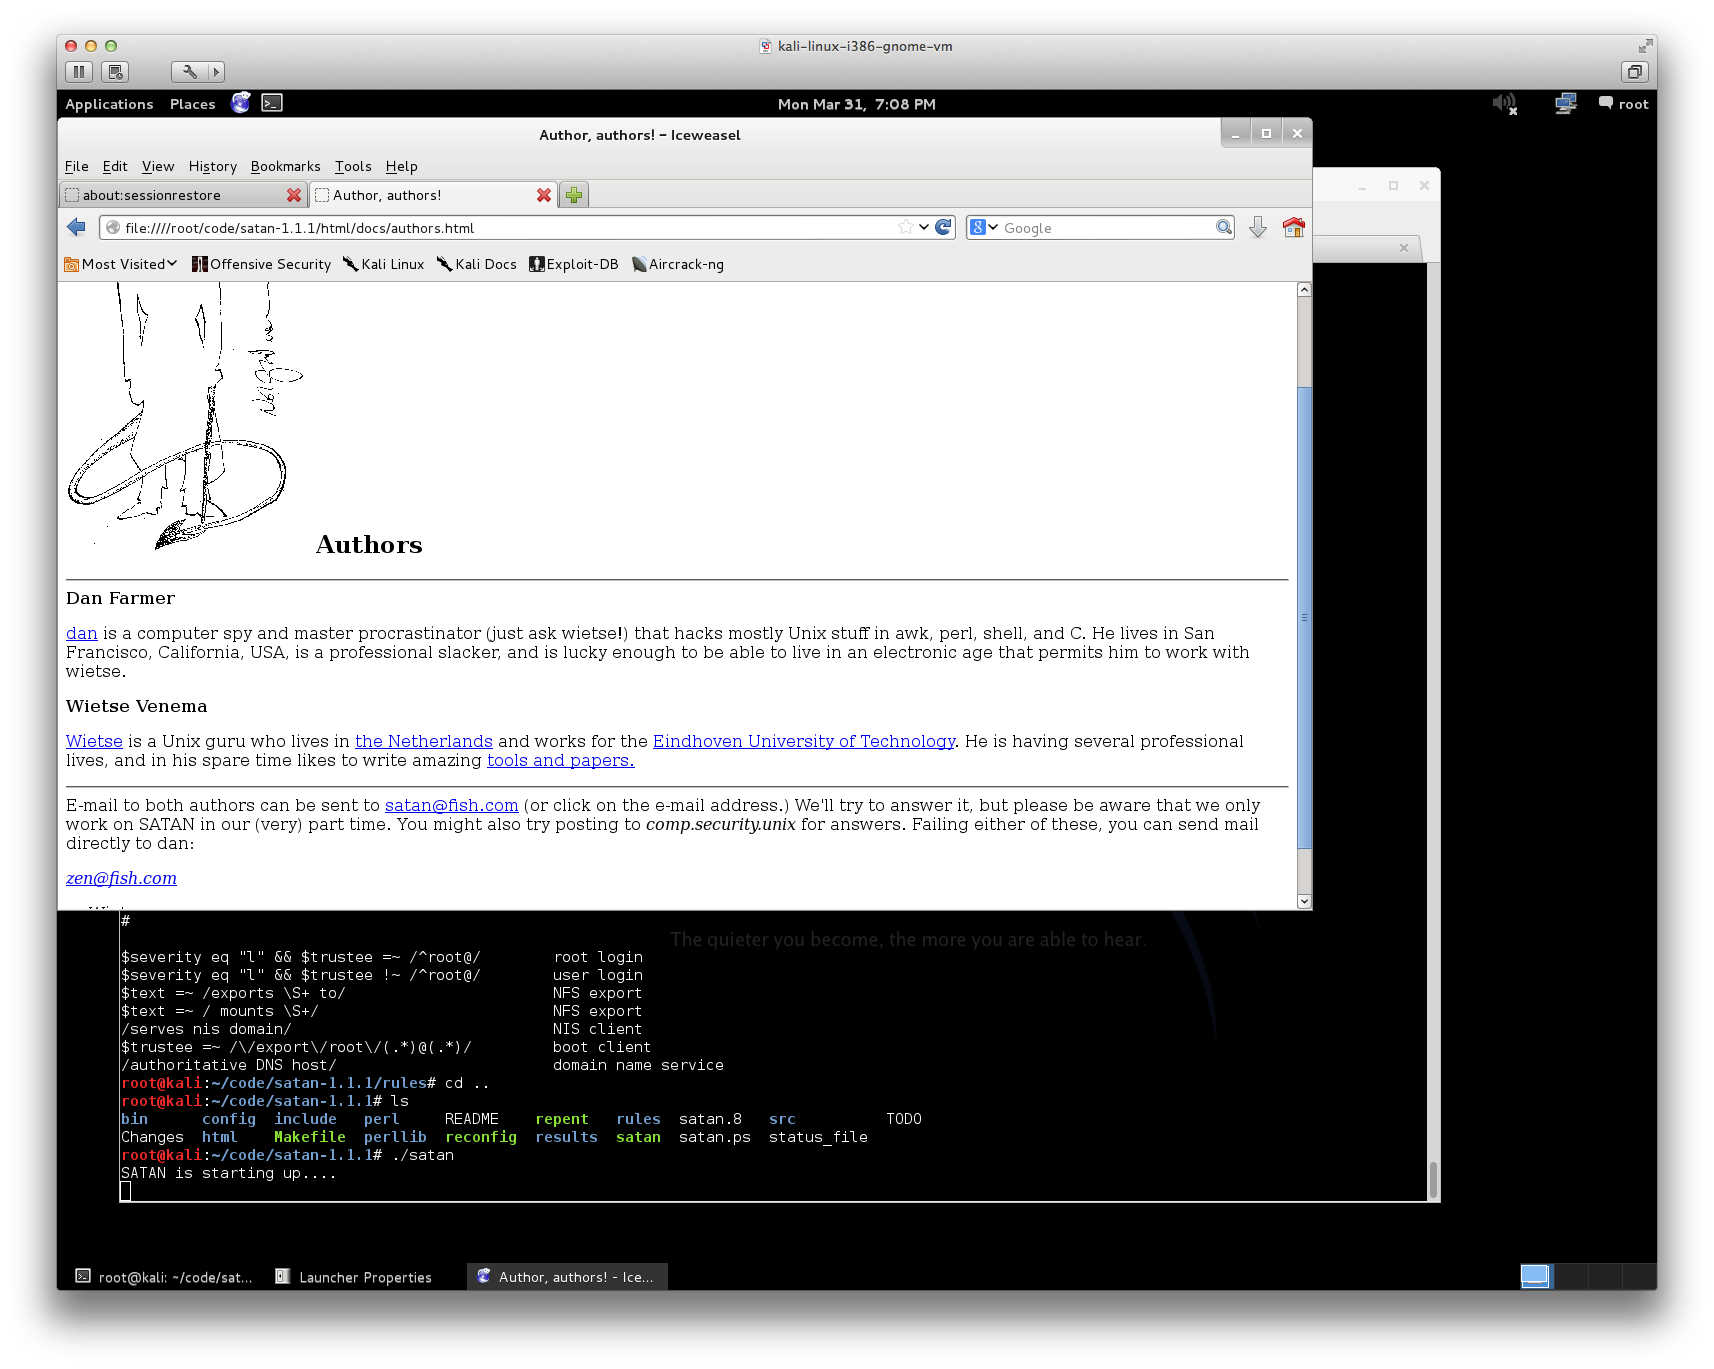Click the zen@fish.com email link

[121, 878]
